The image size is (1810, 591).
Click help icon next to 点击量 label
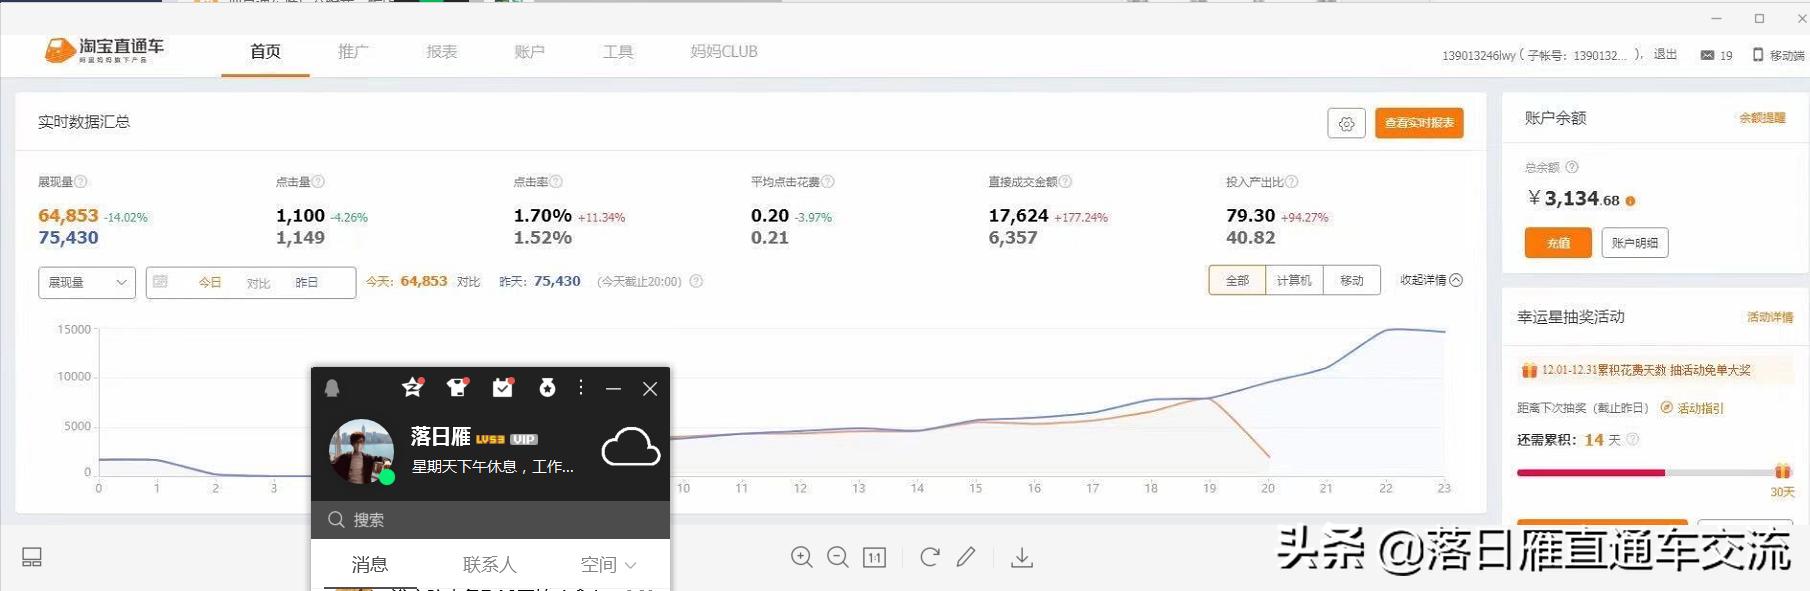[x=318, y=182]
